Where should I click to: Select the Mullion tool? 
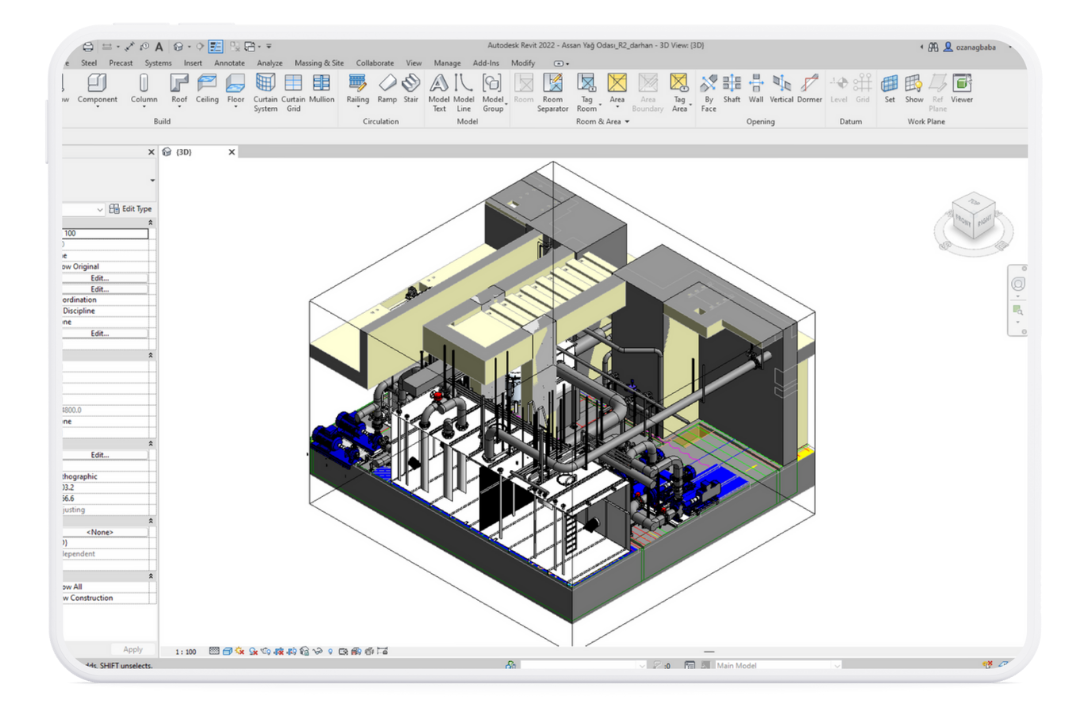[321, 88]
